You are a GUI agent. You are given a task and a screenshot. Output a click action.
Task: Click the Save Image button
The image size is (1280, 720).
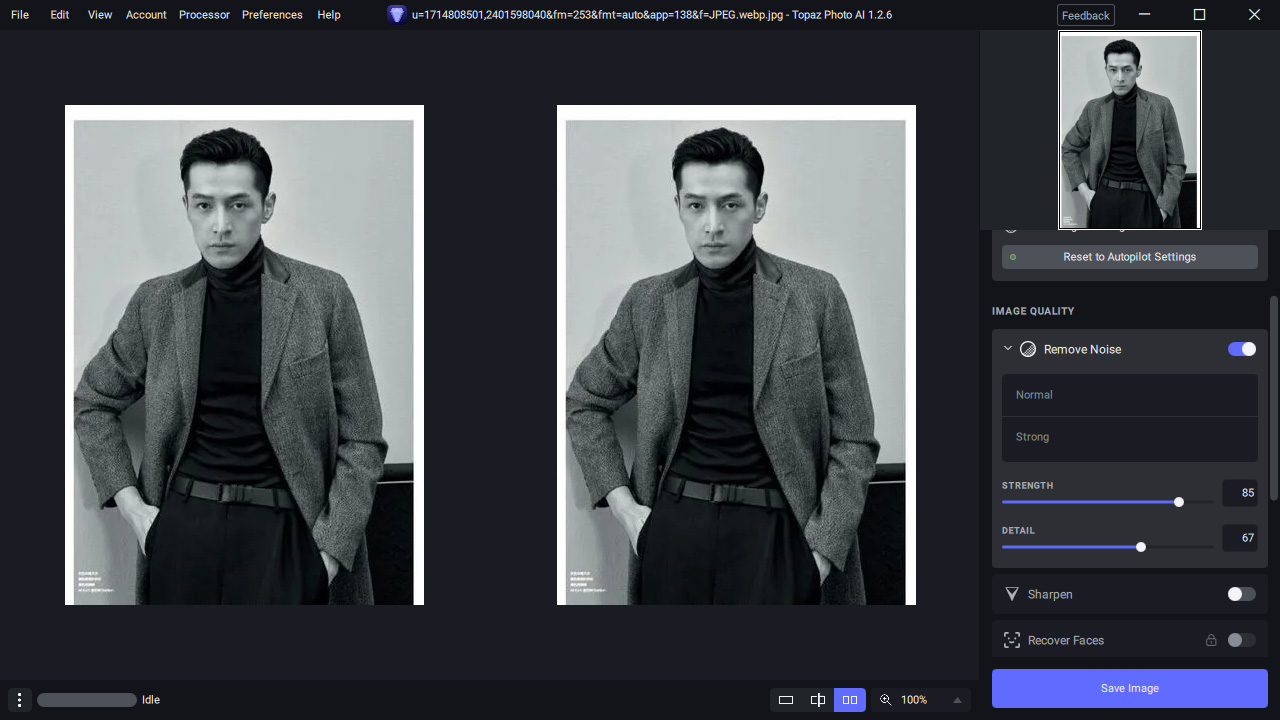pyautogui.click(x=1129, y=688)
